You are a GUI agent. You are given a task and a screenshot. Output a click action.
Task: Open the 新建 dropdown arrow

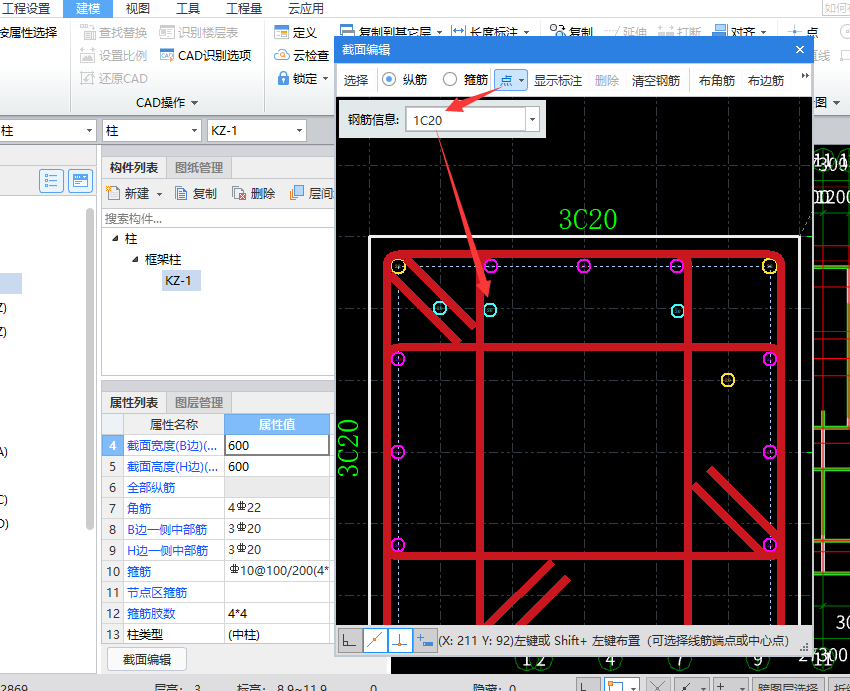(159, 194)
